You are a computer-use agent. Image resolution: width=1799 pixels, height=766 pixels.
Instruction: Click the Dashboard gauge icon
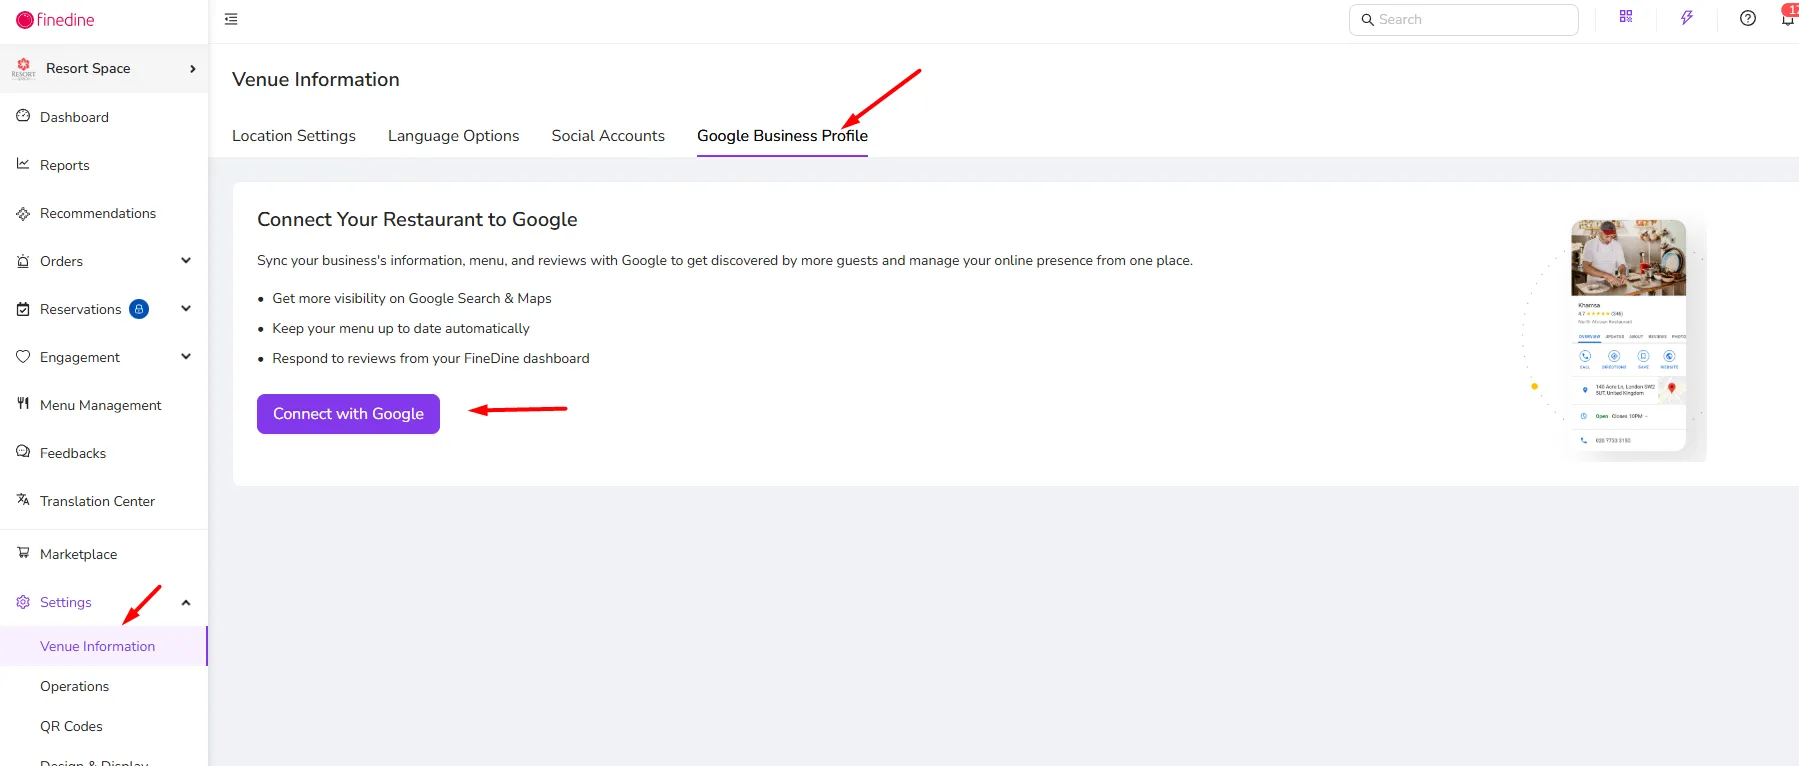click(x=23, y=116)
